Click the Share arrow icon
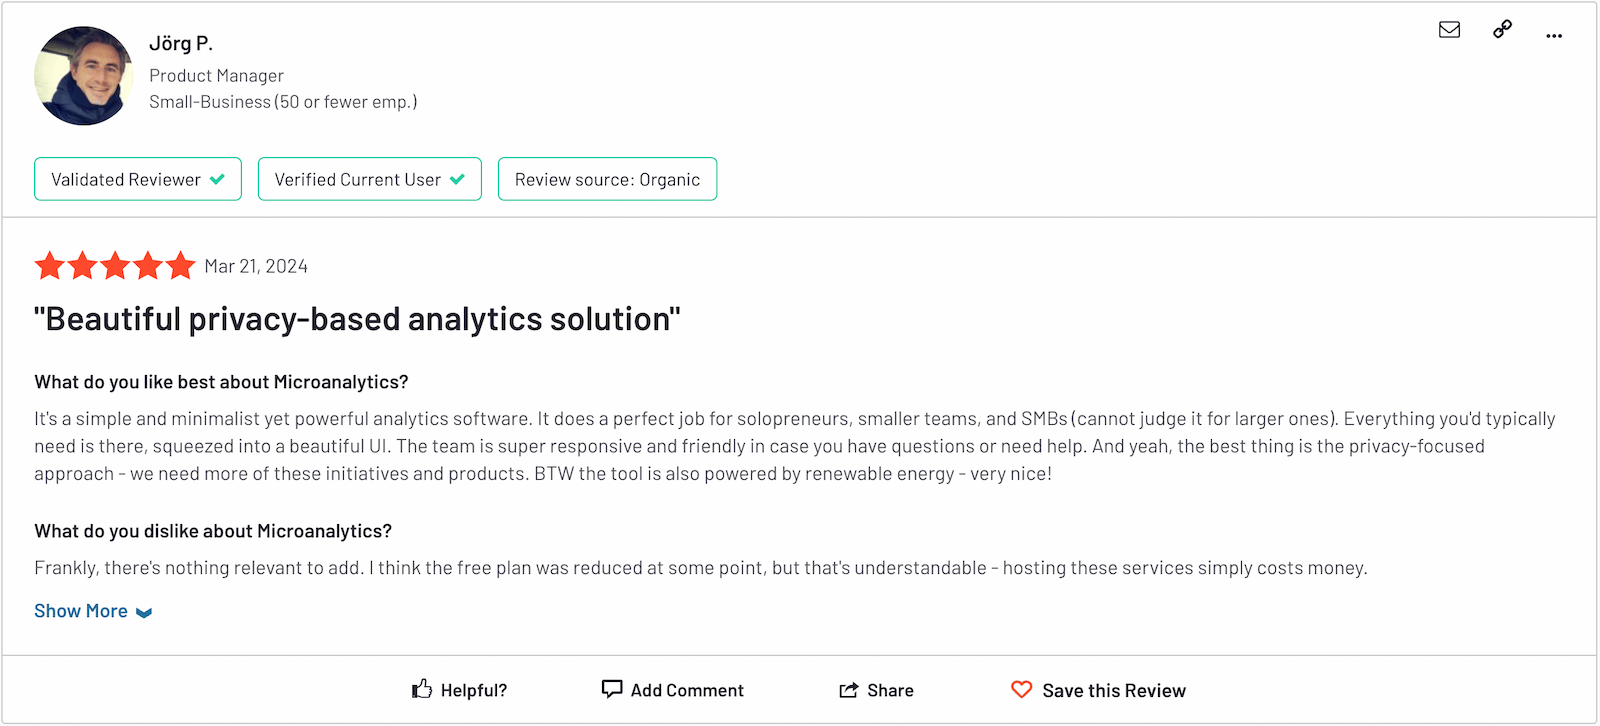 (x=849, y=688)
